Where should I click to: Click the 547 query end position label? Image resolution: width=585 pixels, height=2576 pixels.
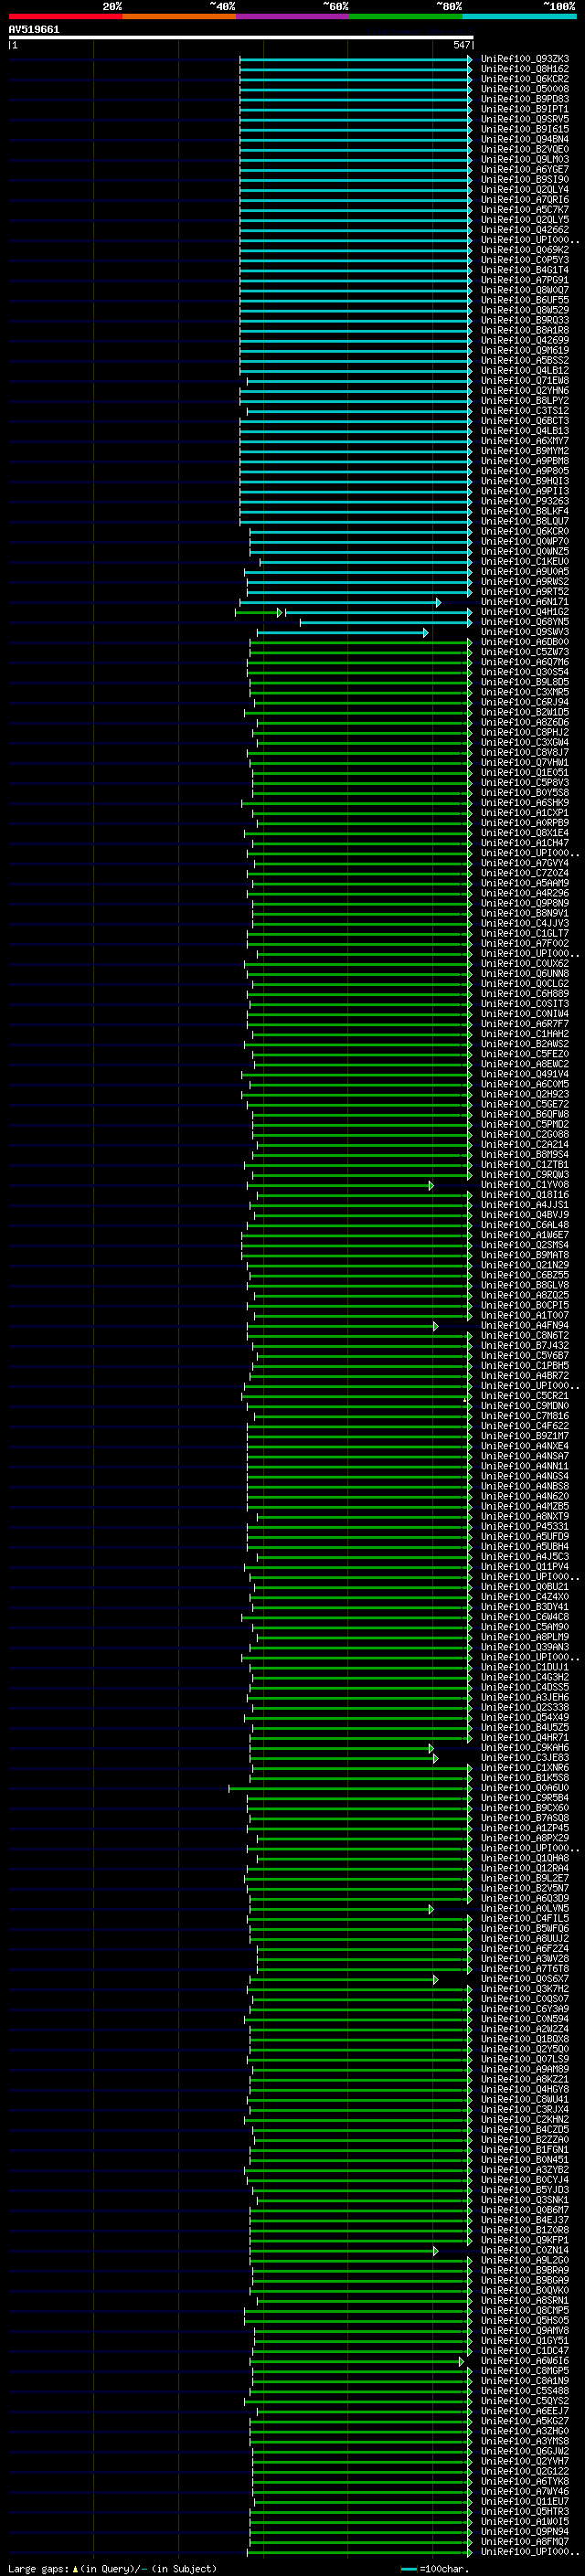[x=461, y=45]
